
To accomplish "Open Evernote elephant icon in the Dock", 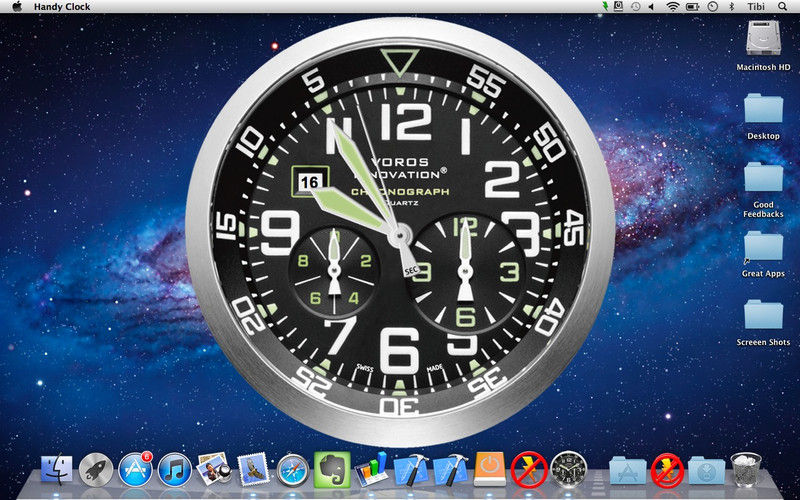I will point(332,469).
